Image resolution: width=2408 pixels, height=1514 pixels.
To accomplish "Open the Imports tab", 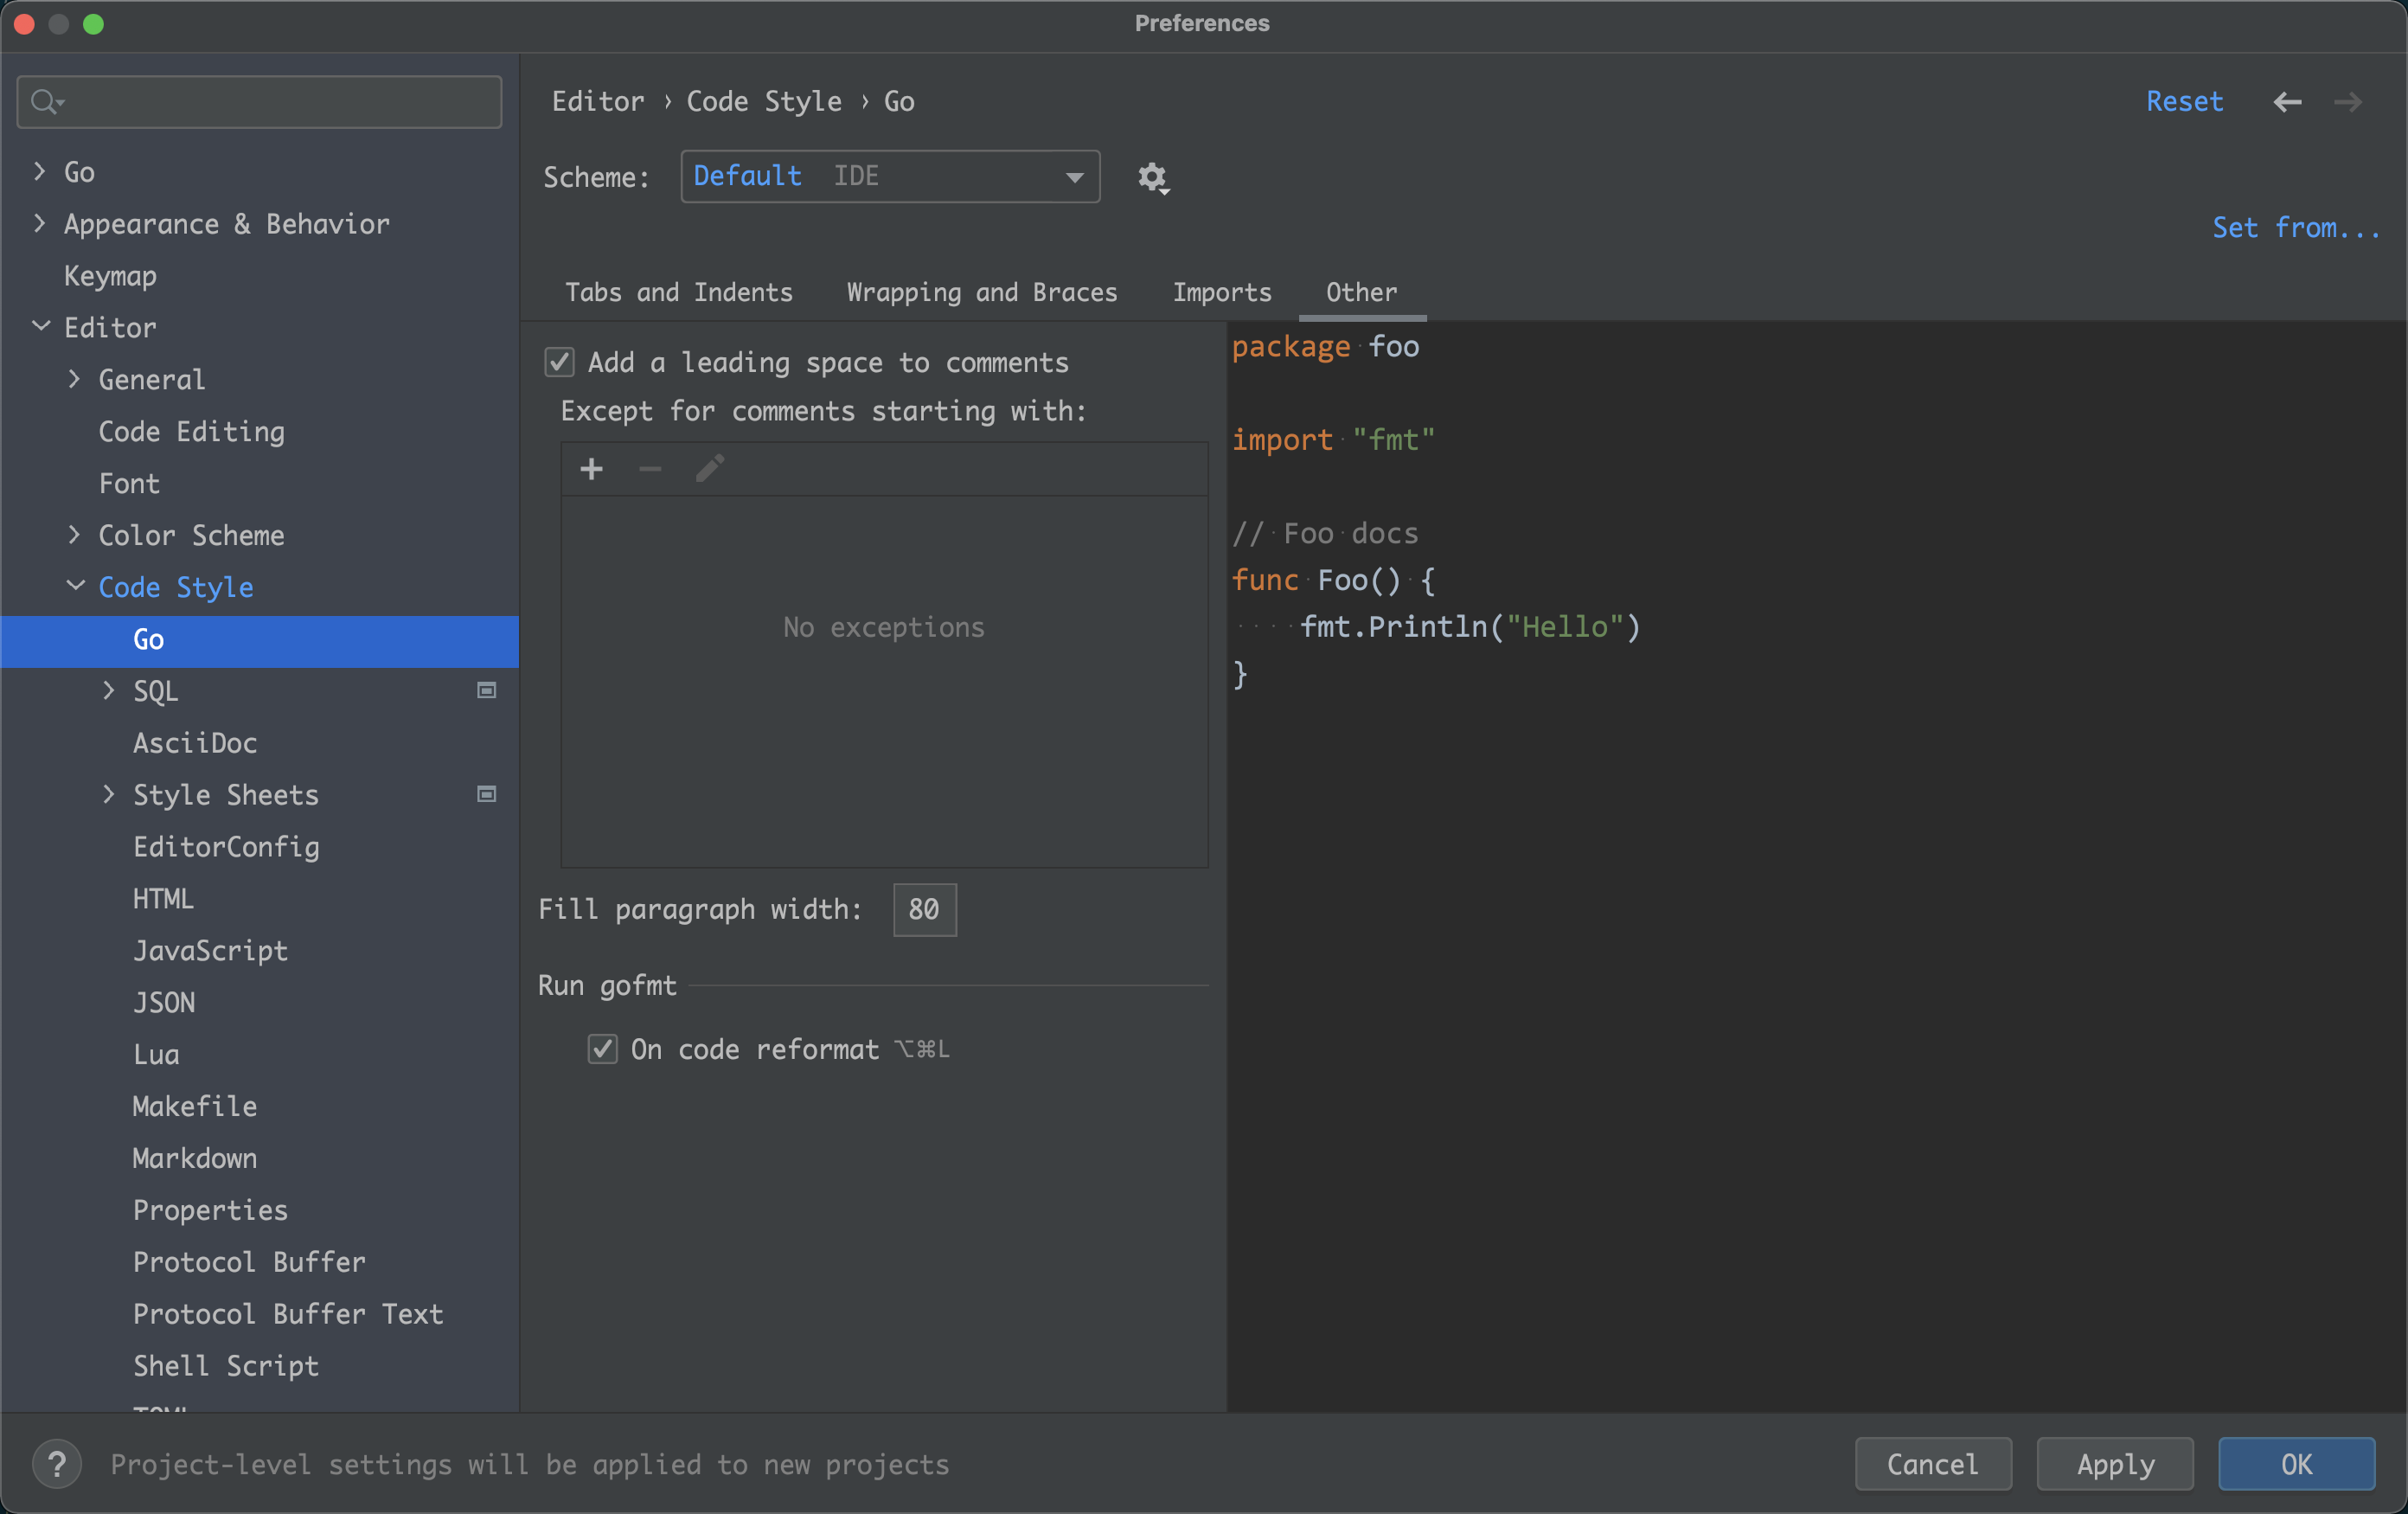I will pos(1221,292).
